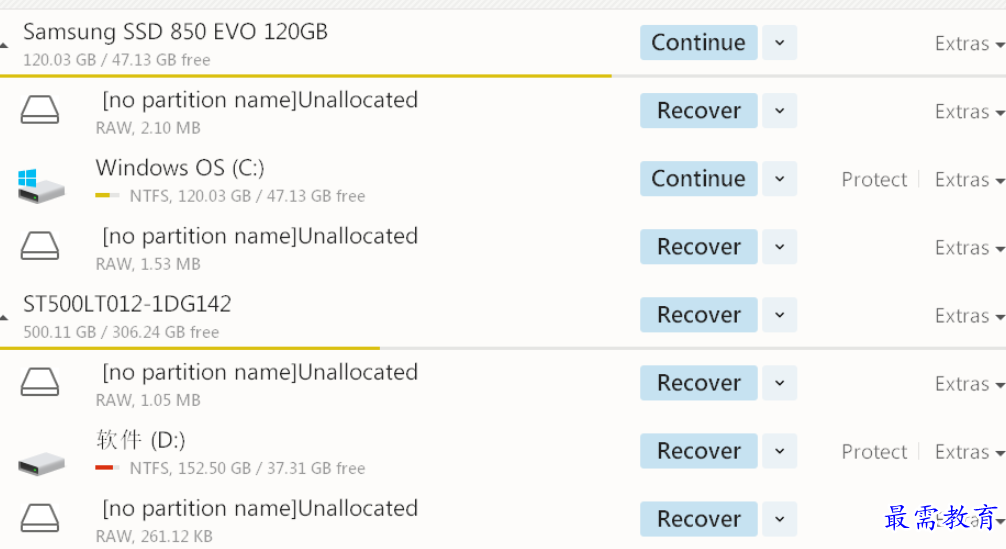Click the 软件 (D:) hard drive icon
This screenshot has width=1006, height=549.
pyautogui.click(x=41, y=463)
